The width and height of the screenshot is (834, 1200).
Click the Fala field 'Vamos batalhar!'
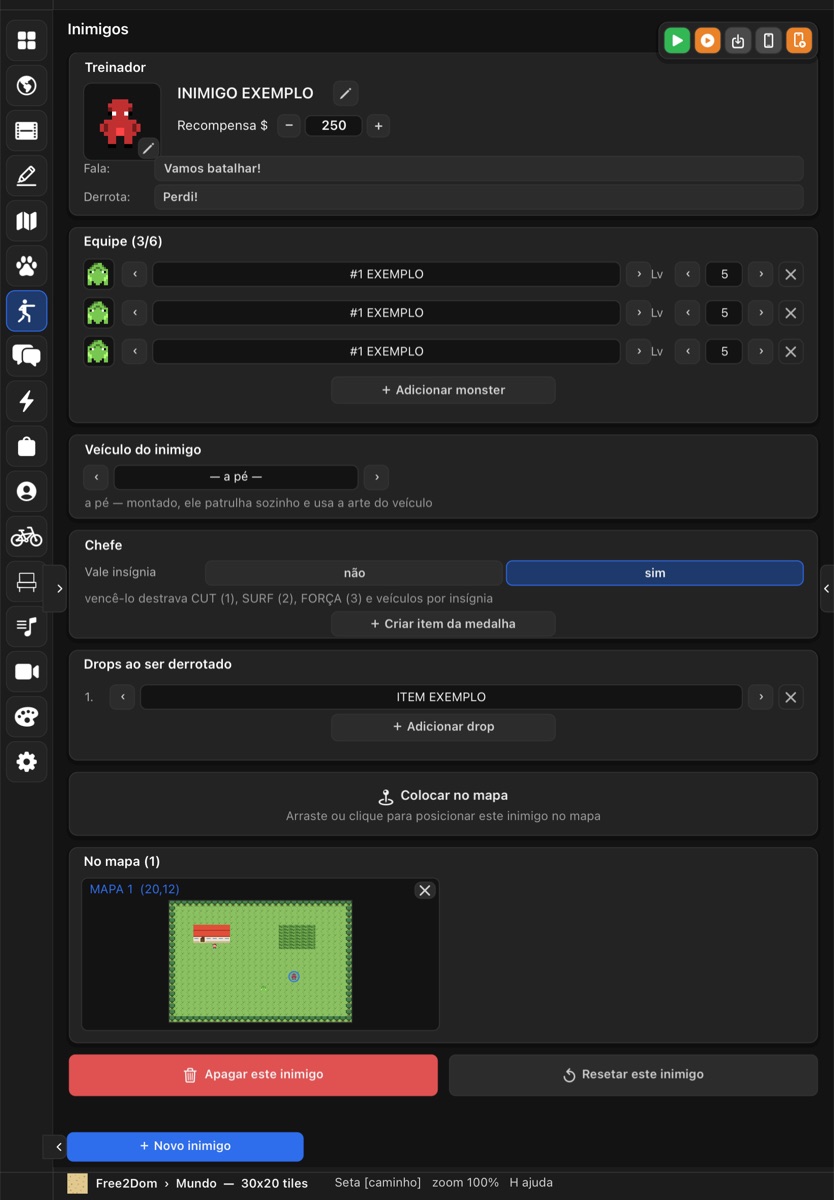[479, 169]
